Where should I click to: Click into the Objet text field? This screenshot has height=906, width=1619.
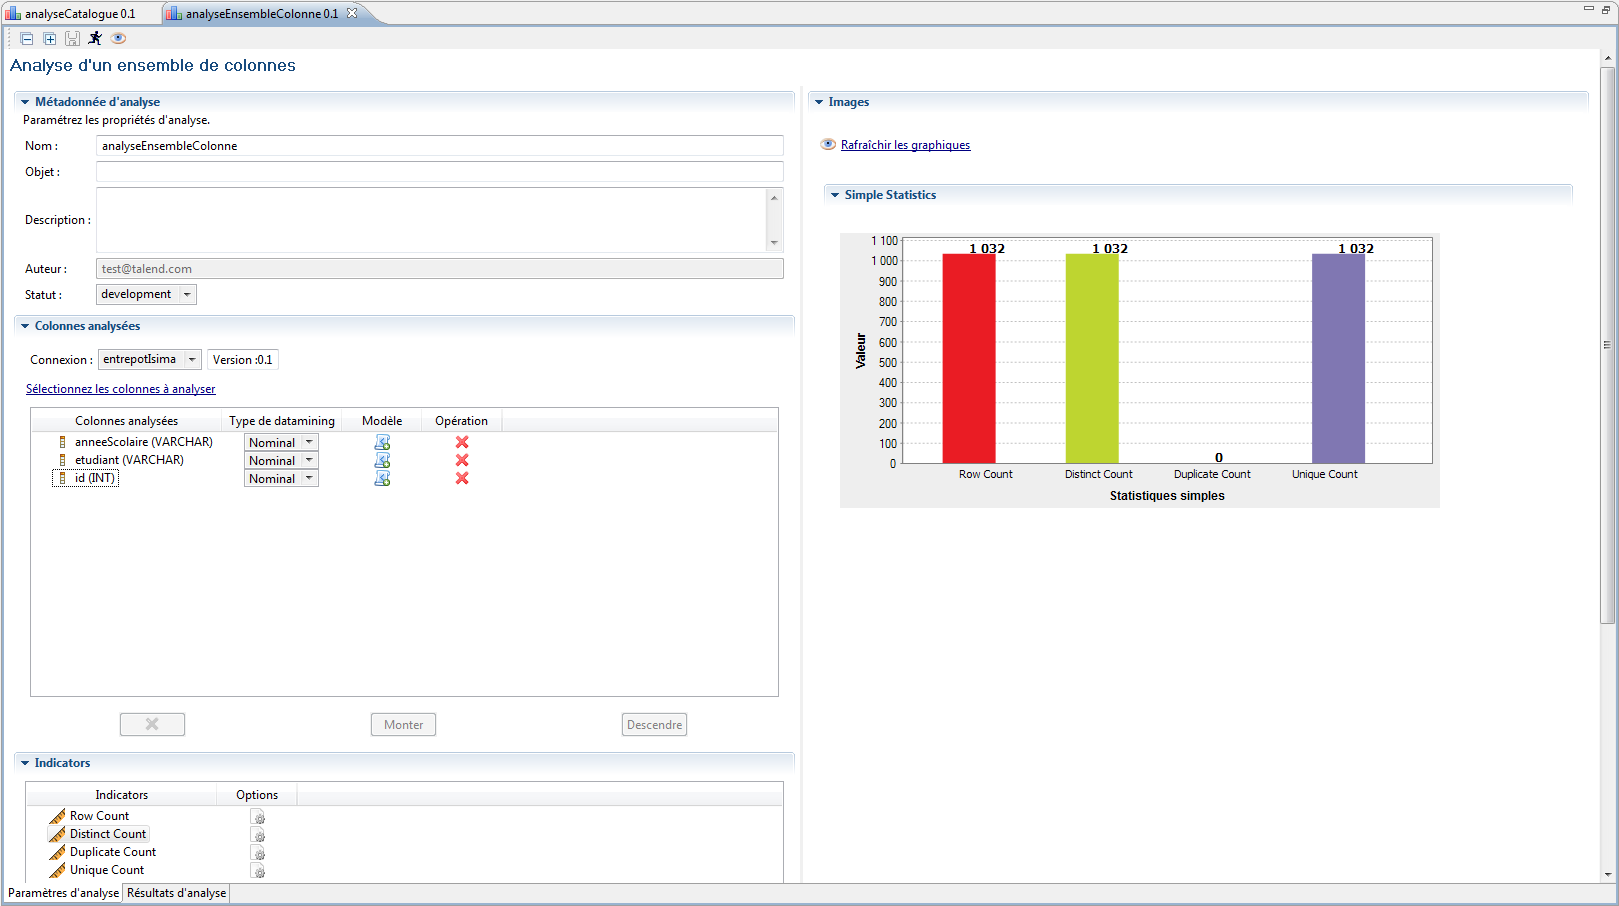(x=439, y=172)
